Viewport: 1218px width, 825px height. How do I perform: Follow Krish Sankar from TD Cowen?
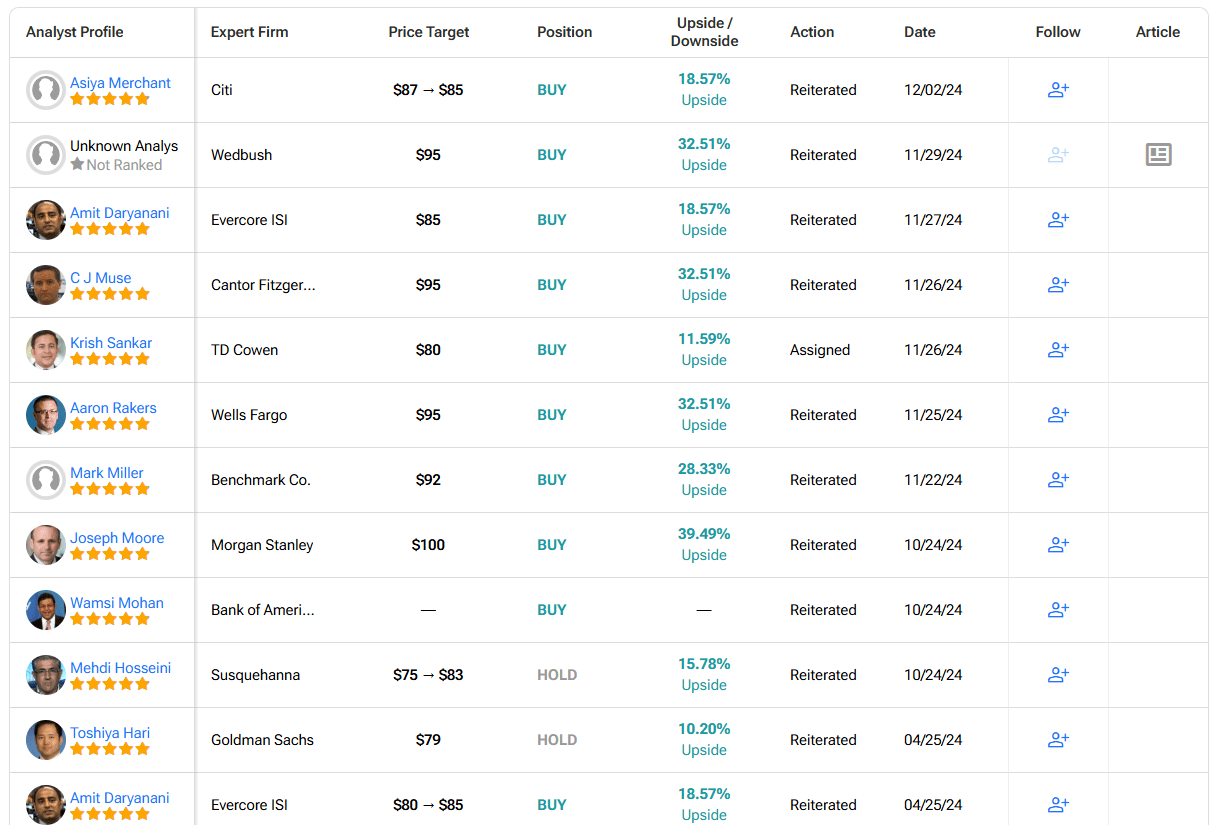click(x=1058, y=350)
